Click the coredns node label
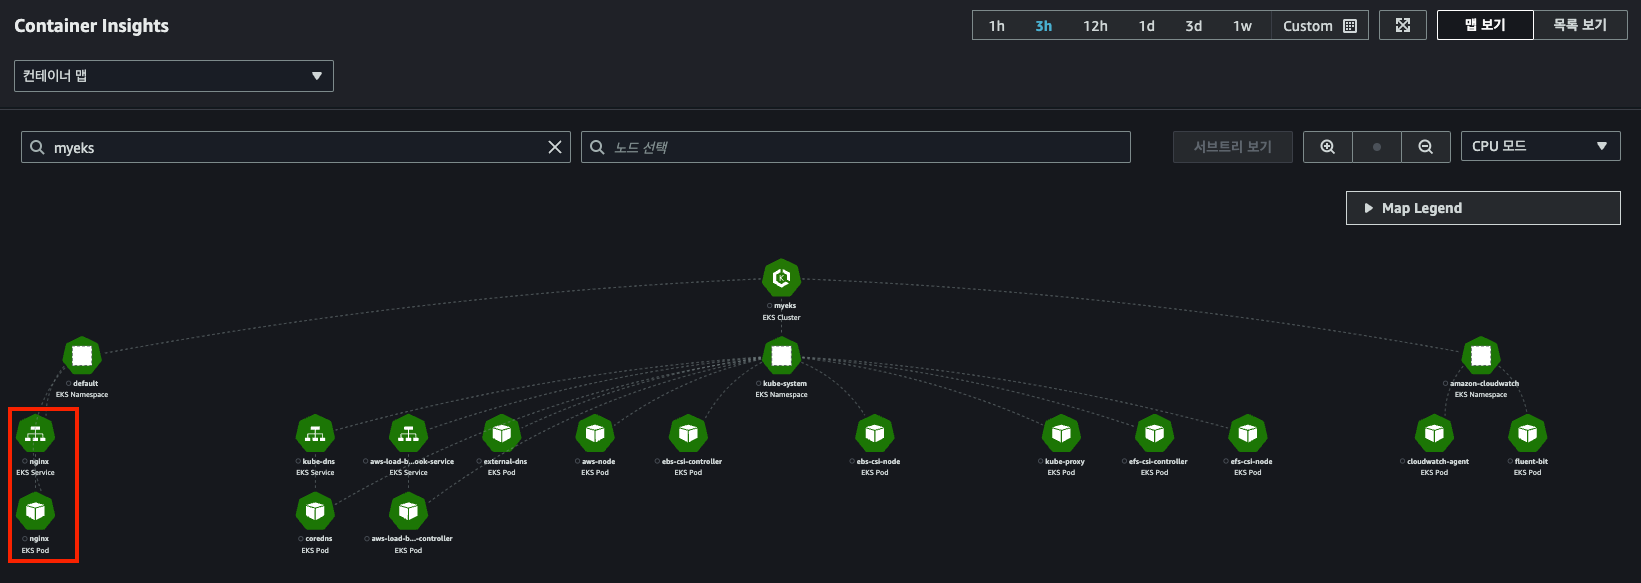Image resolution: width=1641 pixels, height=583 pixels. [x=319, y=539]
